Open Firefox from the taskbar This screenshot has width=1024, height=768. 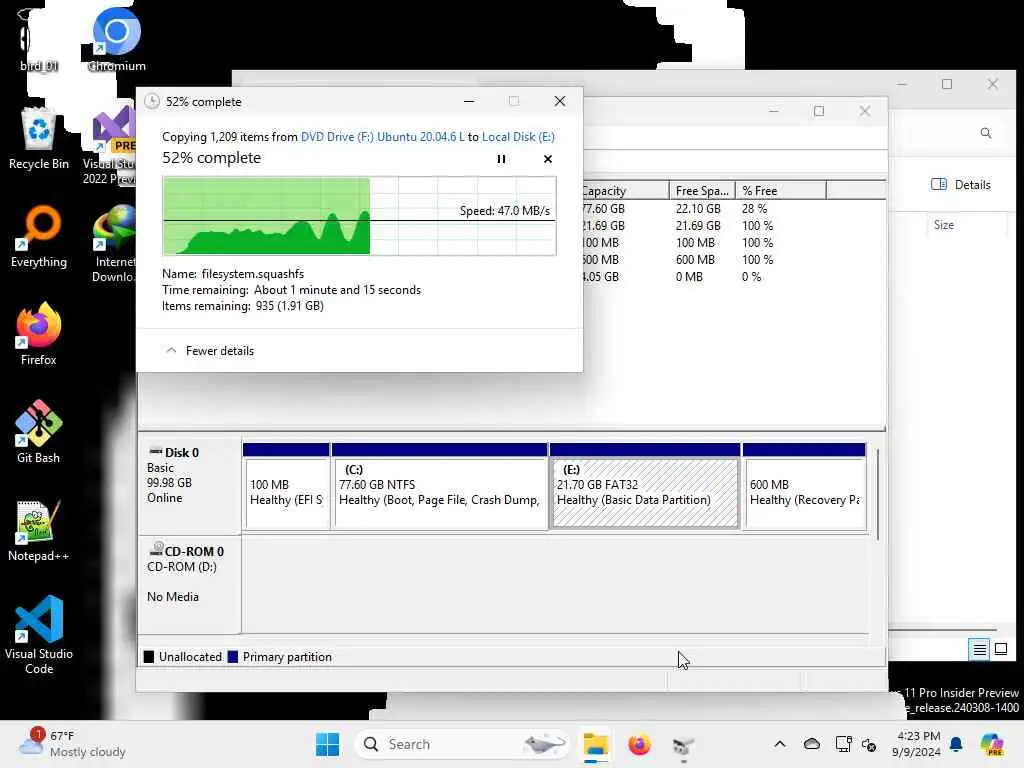[x=639, y=744]
